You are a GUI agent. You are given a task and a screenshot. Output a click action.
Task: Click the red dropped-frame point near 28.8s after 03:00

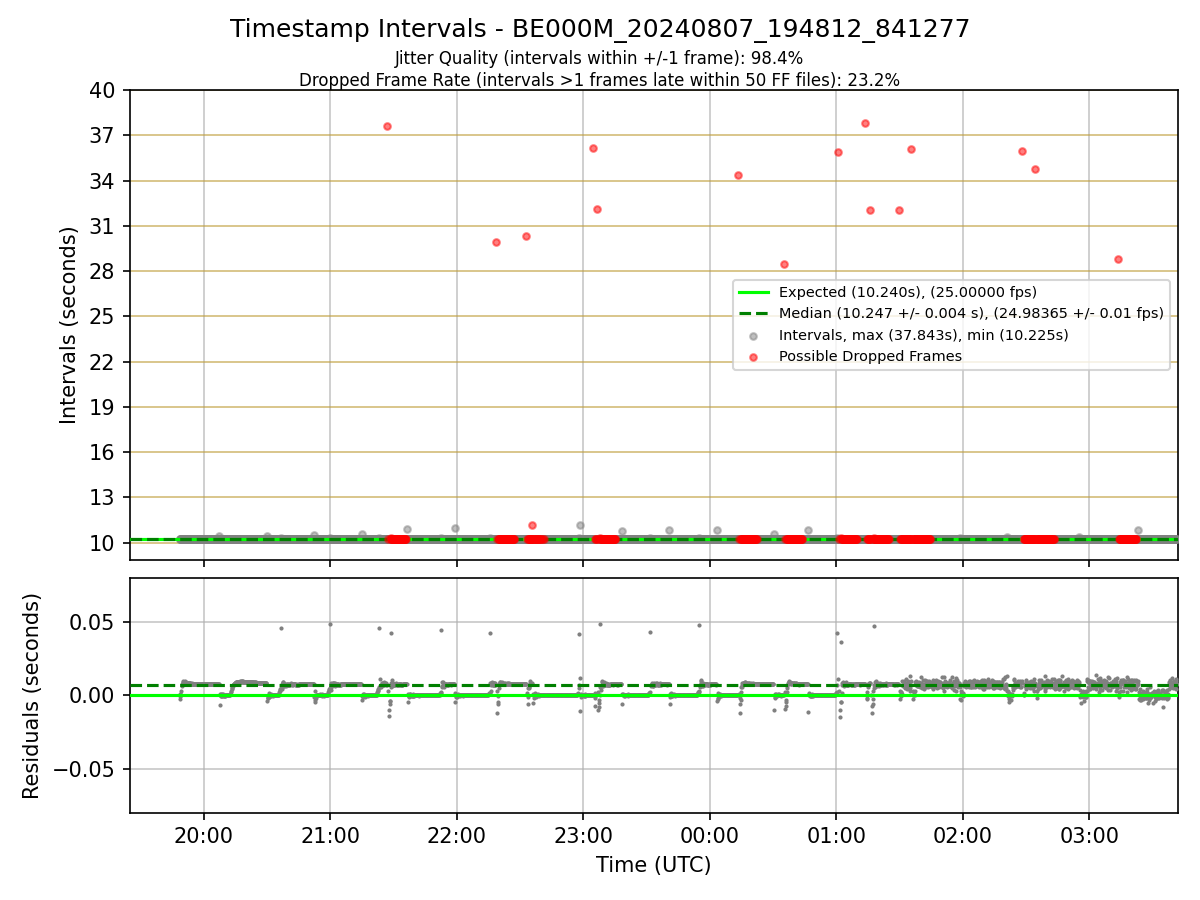coord(1118,259)
